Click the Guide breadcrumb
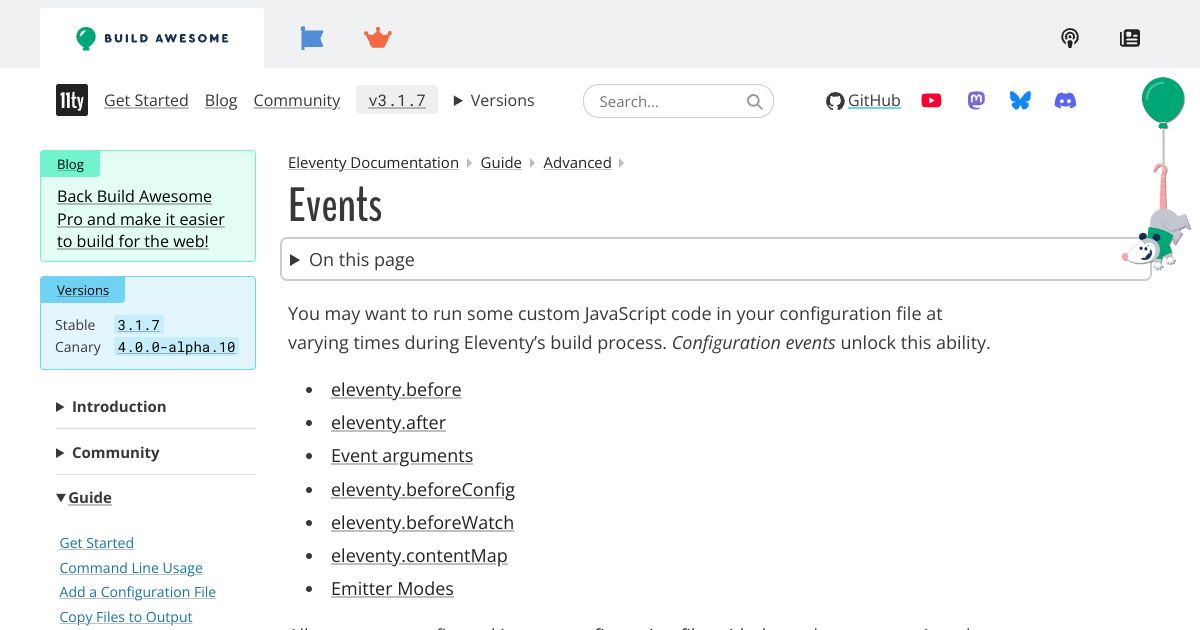This screenshot has width=1200, height=630. click(501, 162)
